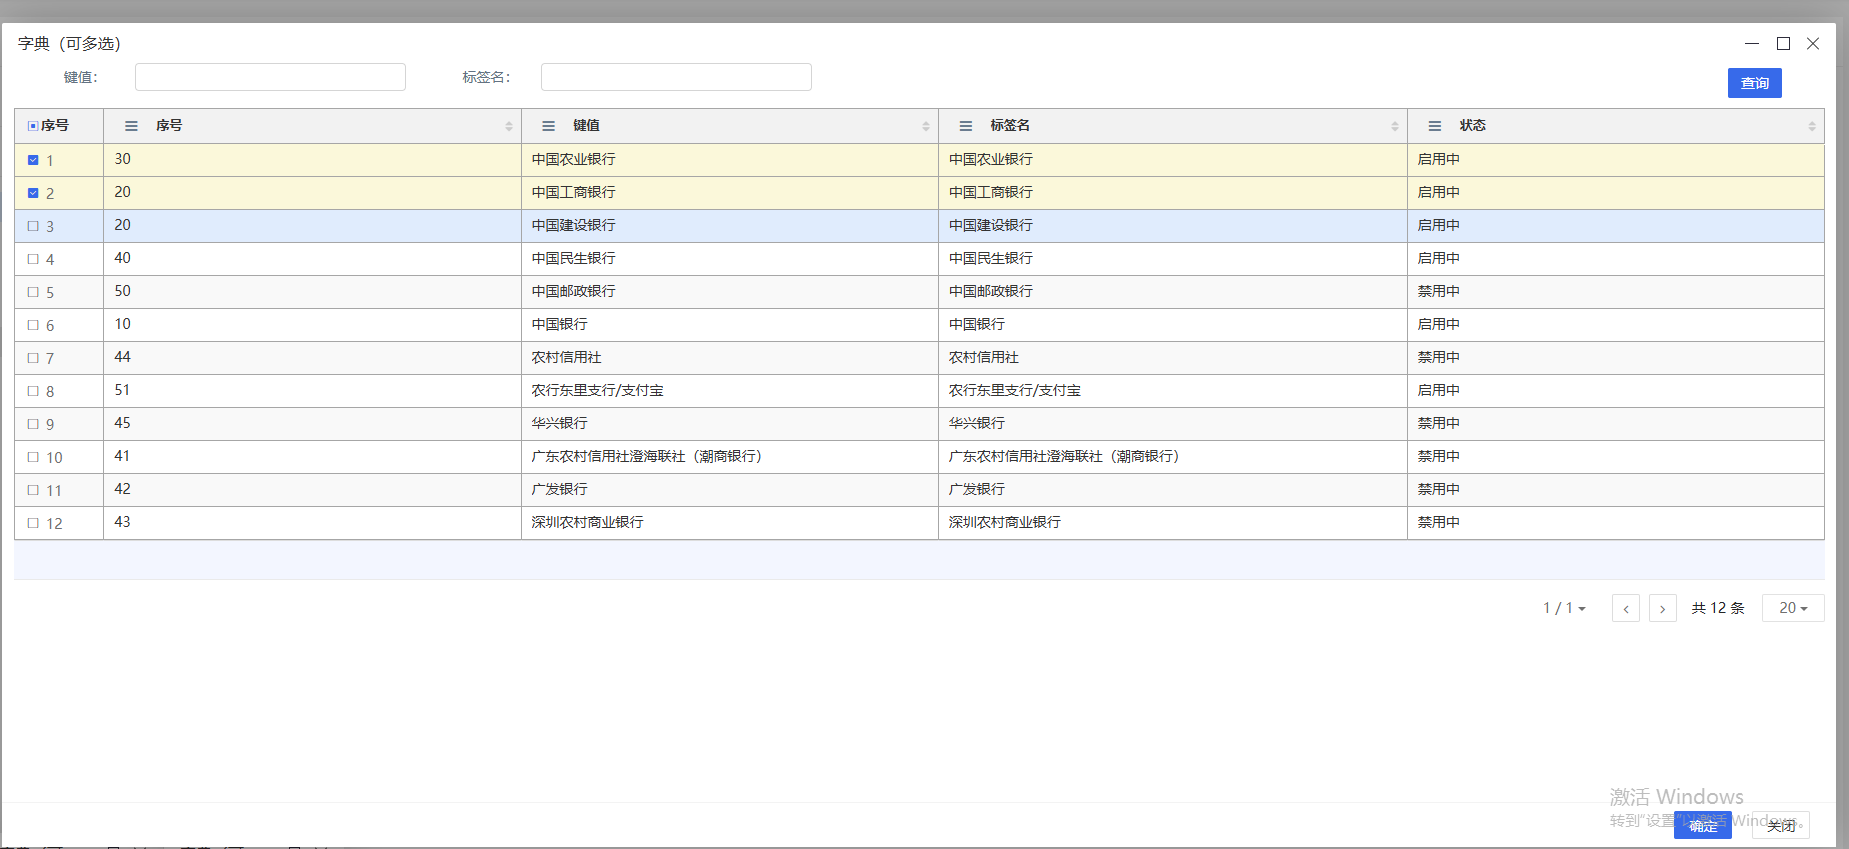This screenshot has height=849, width=1849.
Task: Click the 关闭 button
Action: 1781,826
